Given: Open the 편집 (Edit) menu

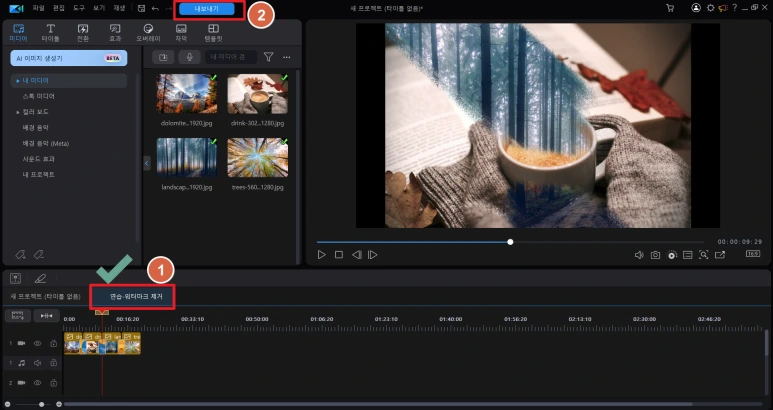Looking at the screenshot, I should pos(59,8).
